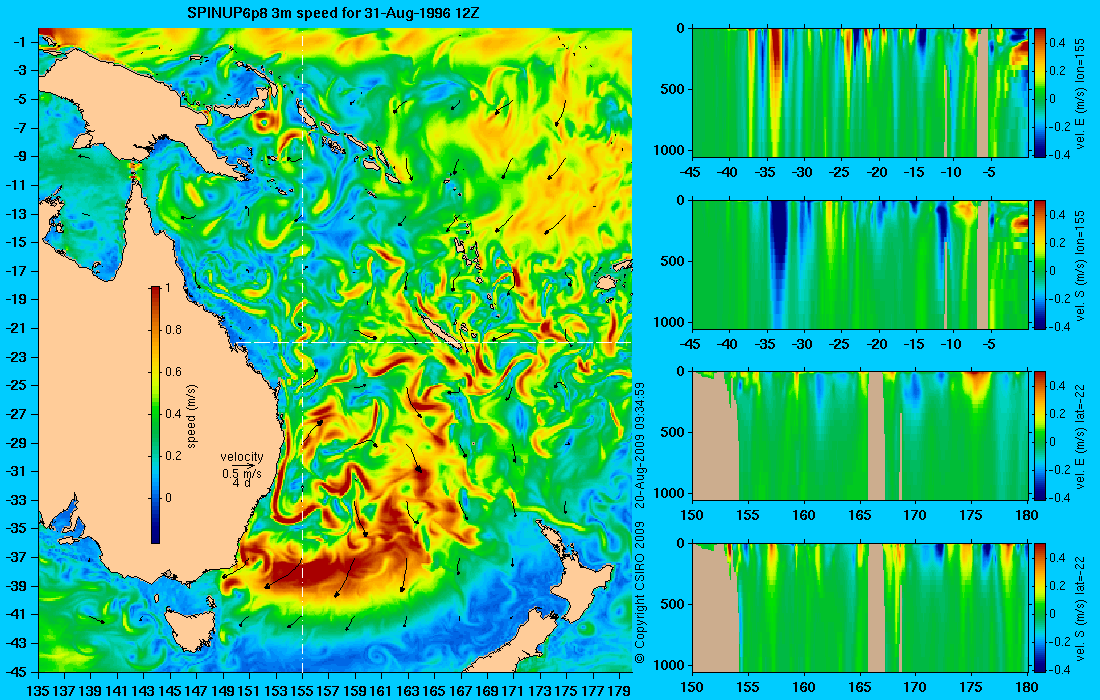Click the vel. E lon=155 section plot
1100x700 pixels.
click(x=860, y=93)
